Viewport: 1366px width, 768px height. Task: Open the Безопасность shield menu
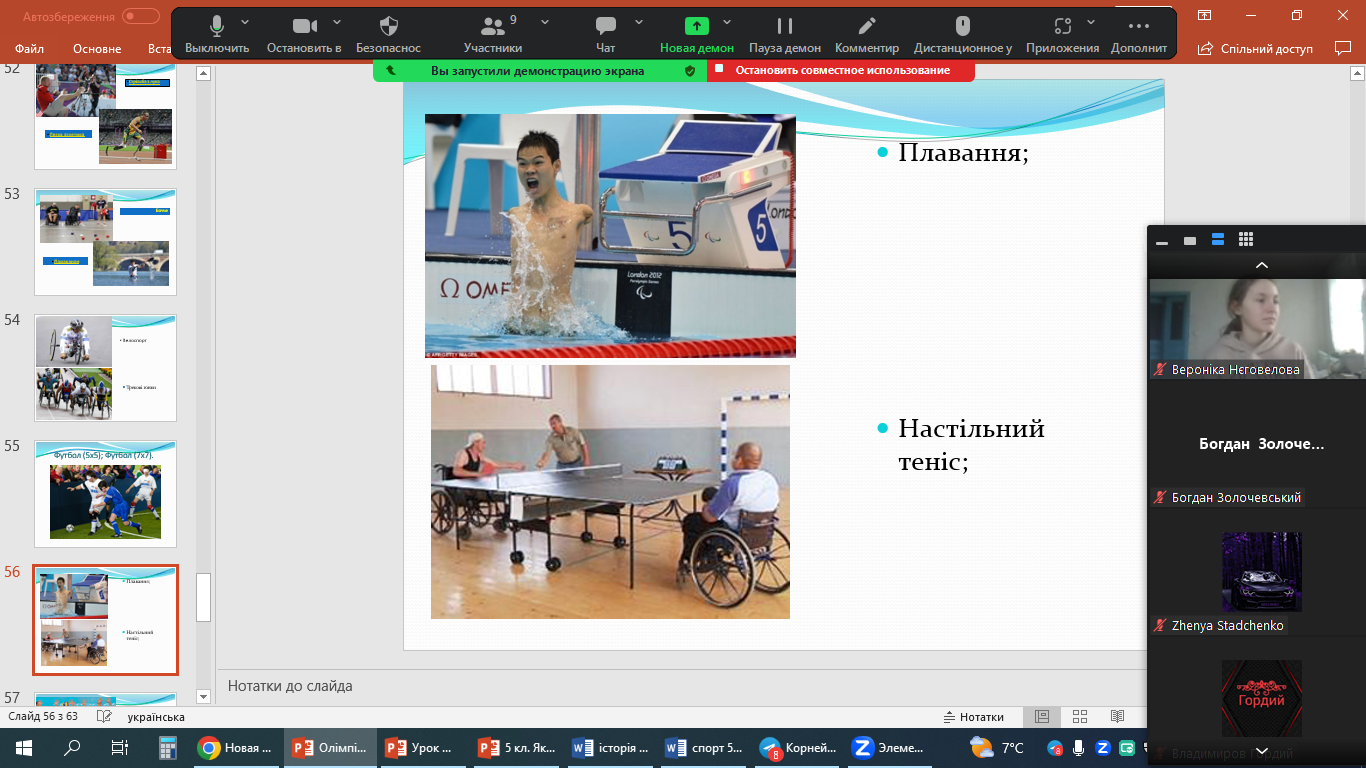[x=389, y=35]
